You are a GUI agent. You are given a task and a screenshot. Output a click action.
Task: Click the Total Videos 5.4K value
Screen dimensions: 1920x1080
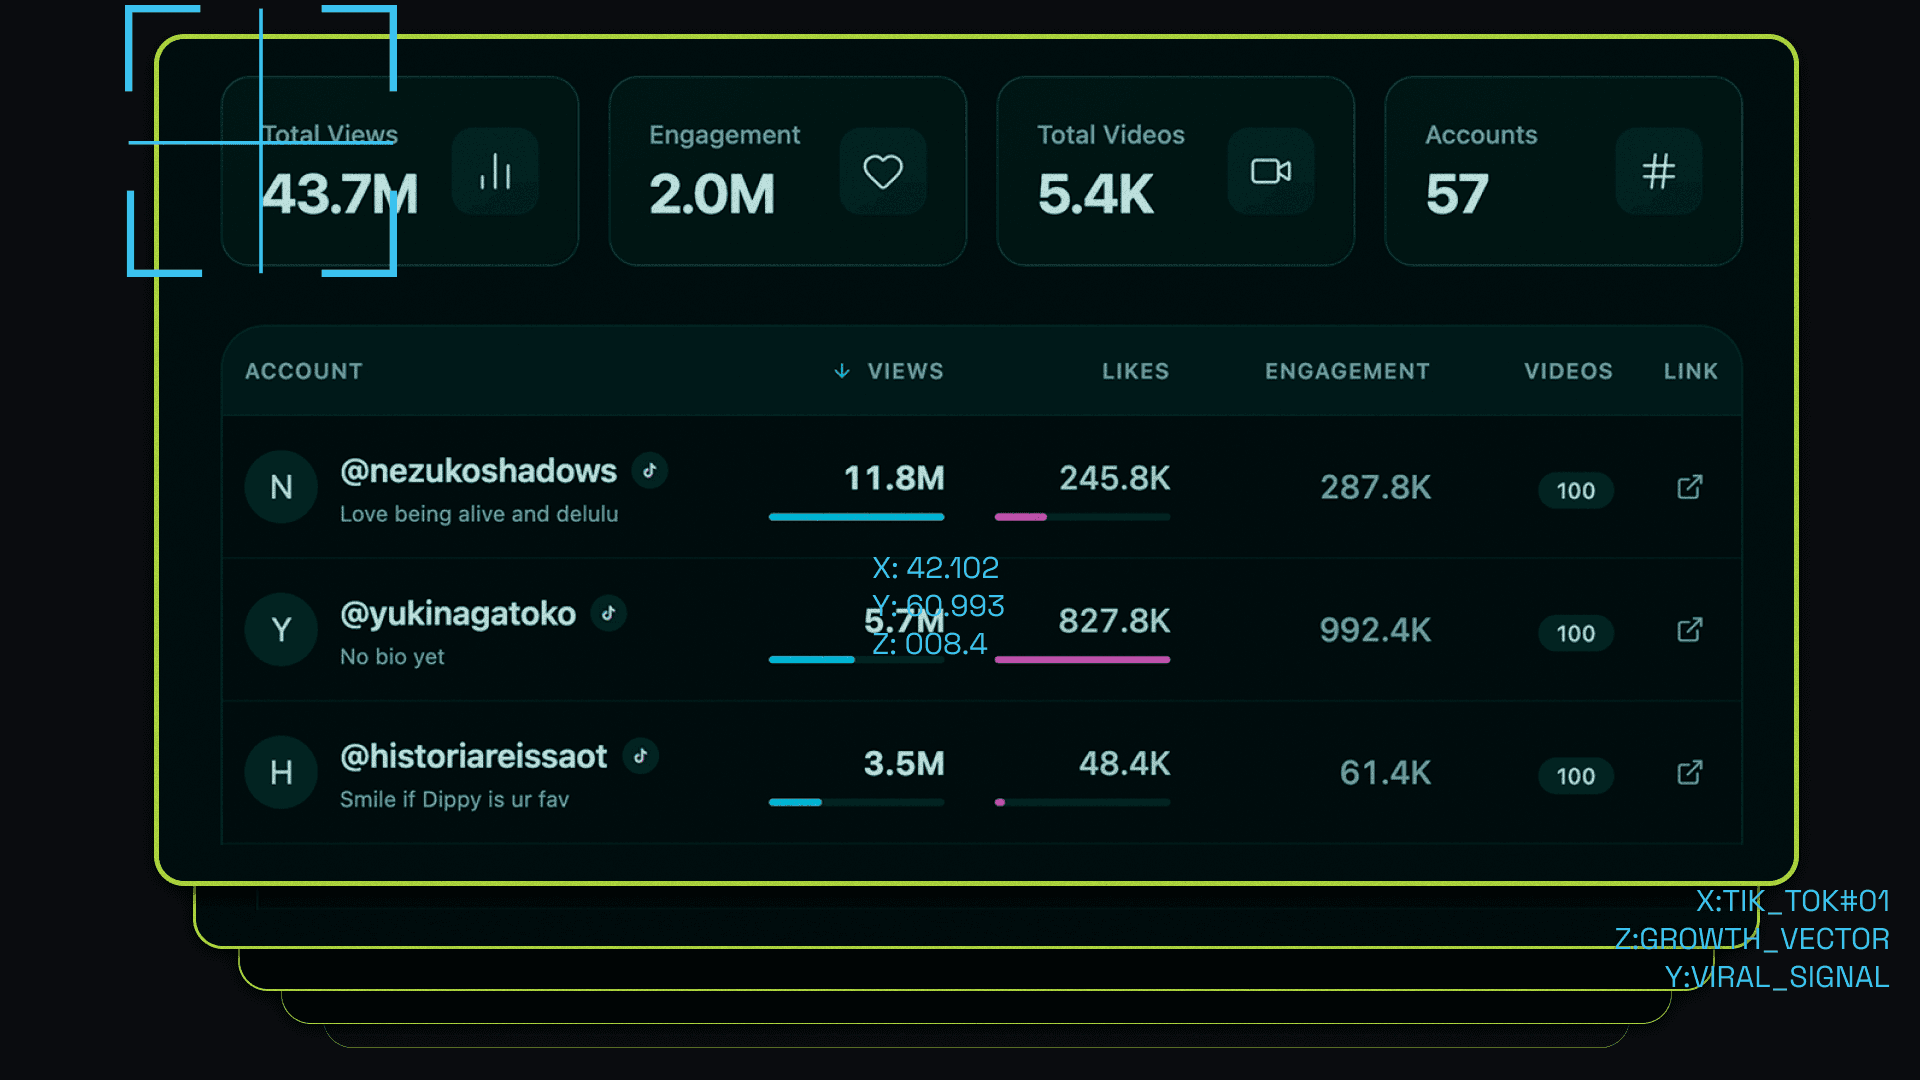[x=1096, y=194]
